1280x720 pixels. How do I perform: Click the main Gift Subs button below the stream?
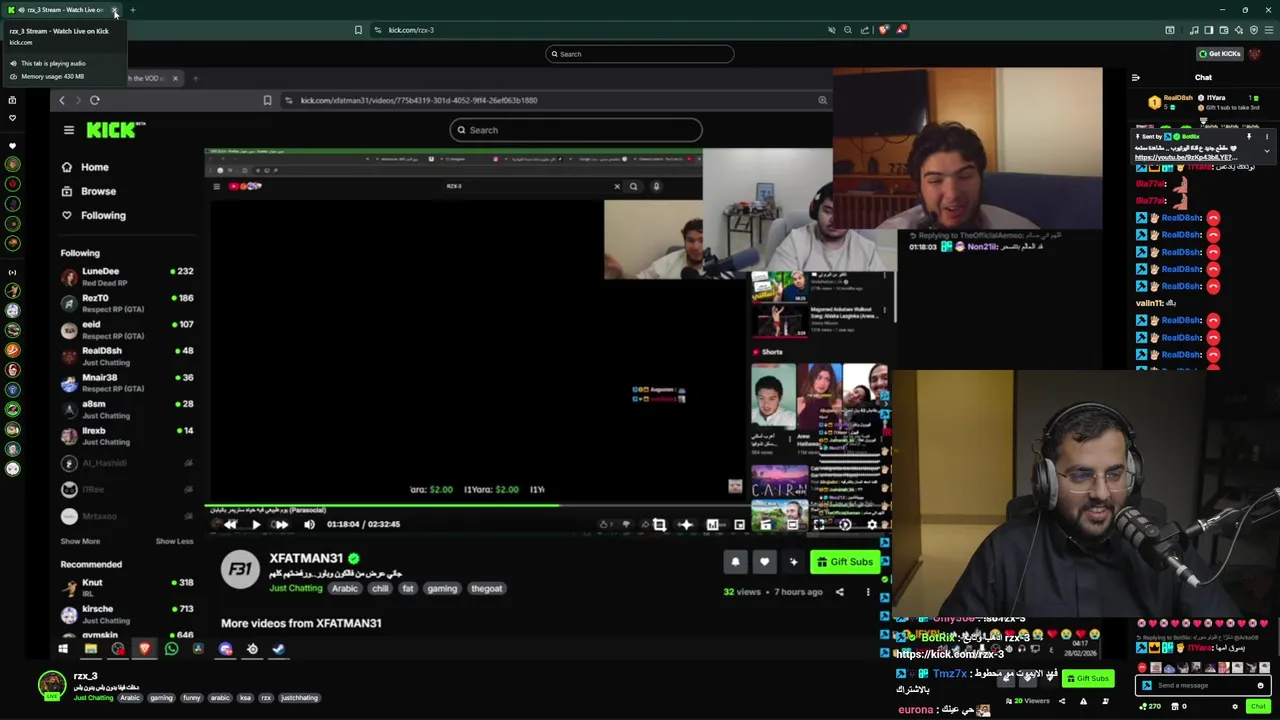[x=1087, y=678]
